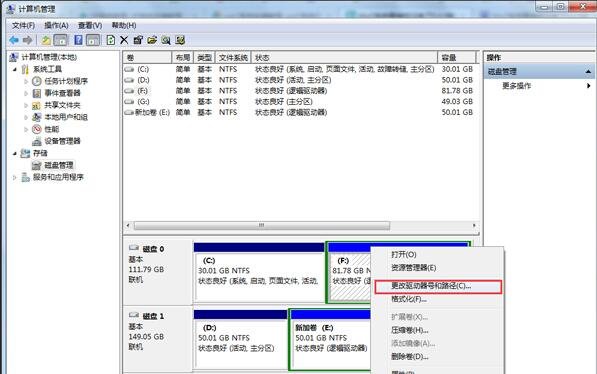Select the (C:) 30.01 GB partition block
This screenshot has width=597, height=374.
tap(259, 272)
